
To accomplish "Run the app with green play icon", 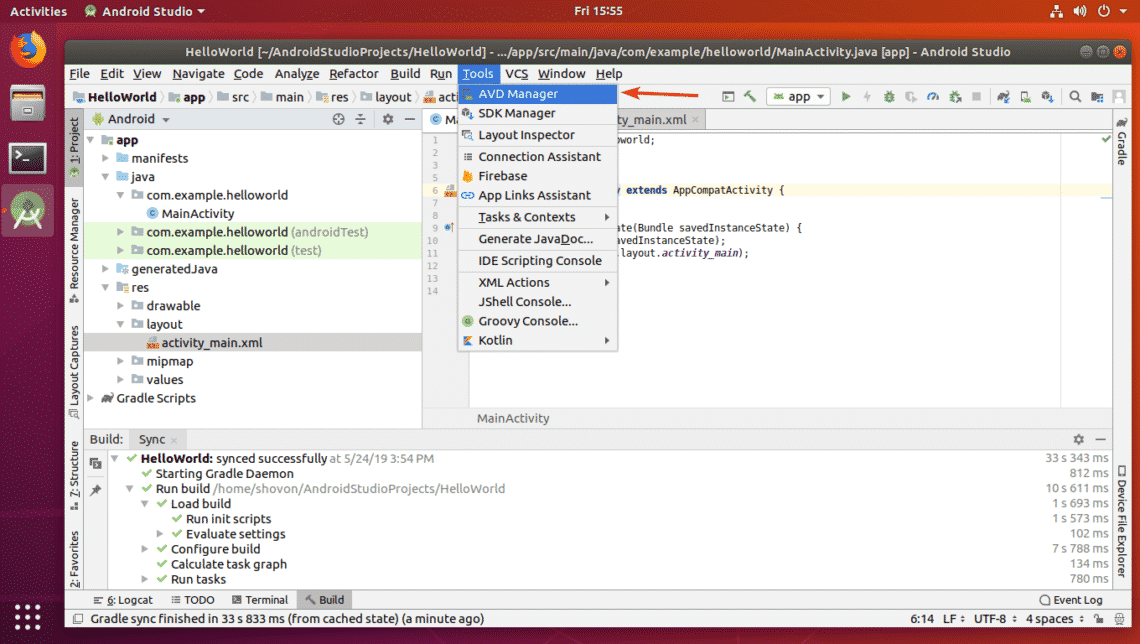I will [x=846, y=96].
